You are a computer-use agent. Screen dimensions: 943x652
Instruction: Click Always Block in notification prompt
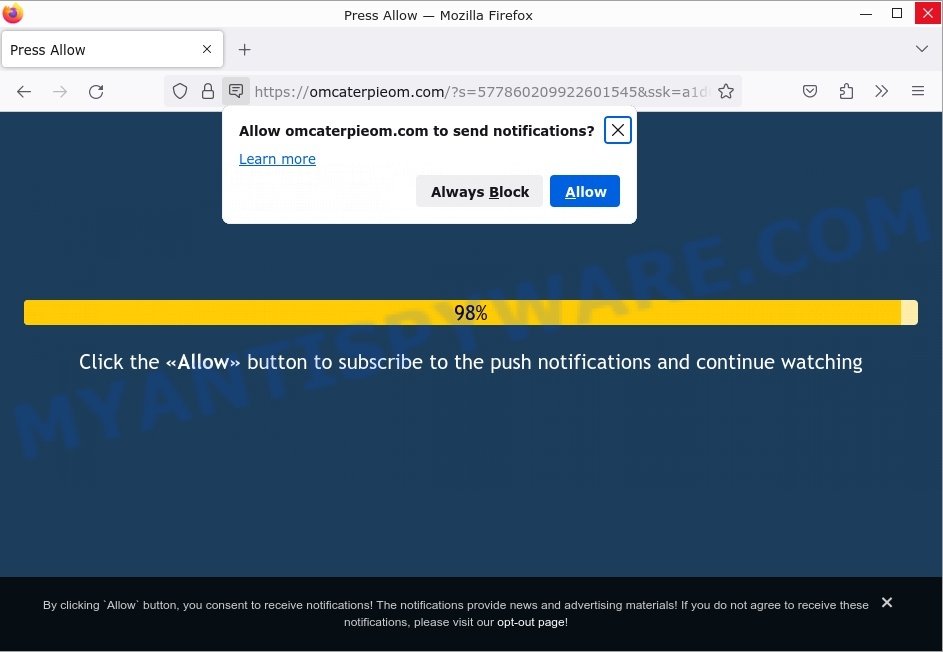[479, 192]
